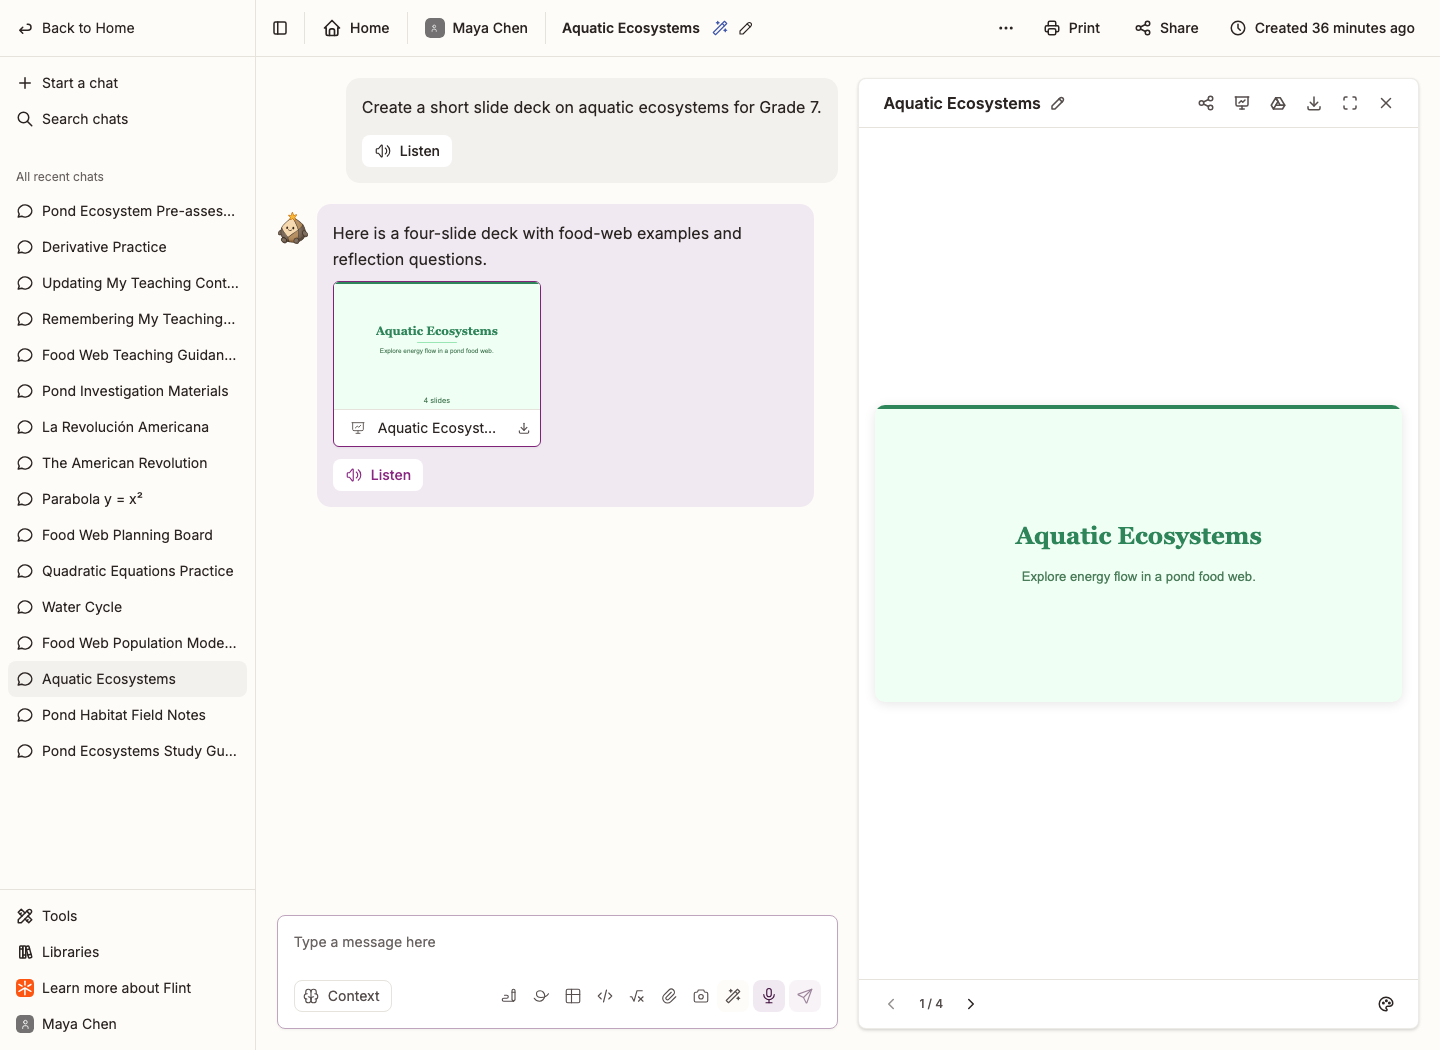Go to the next slide
Viewport: 1440px width, 1050px height.
pos(970,1004)
